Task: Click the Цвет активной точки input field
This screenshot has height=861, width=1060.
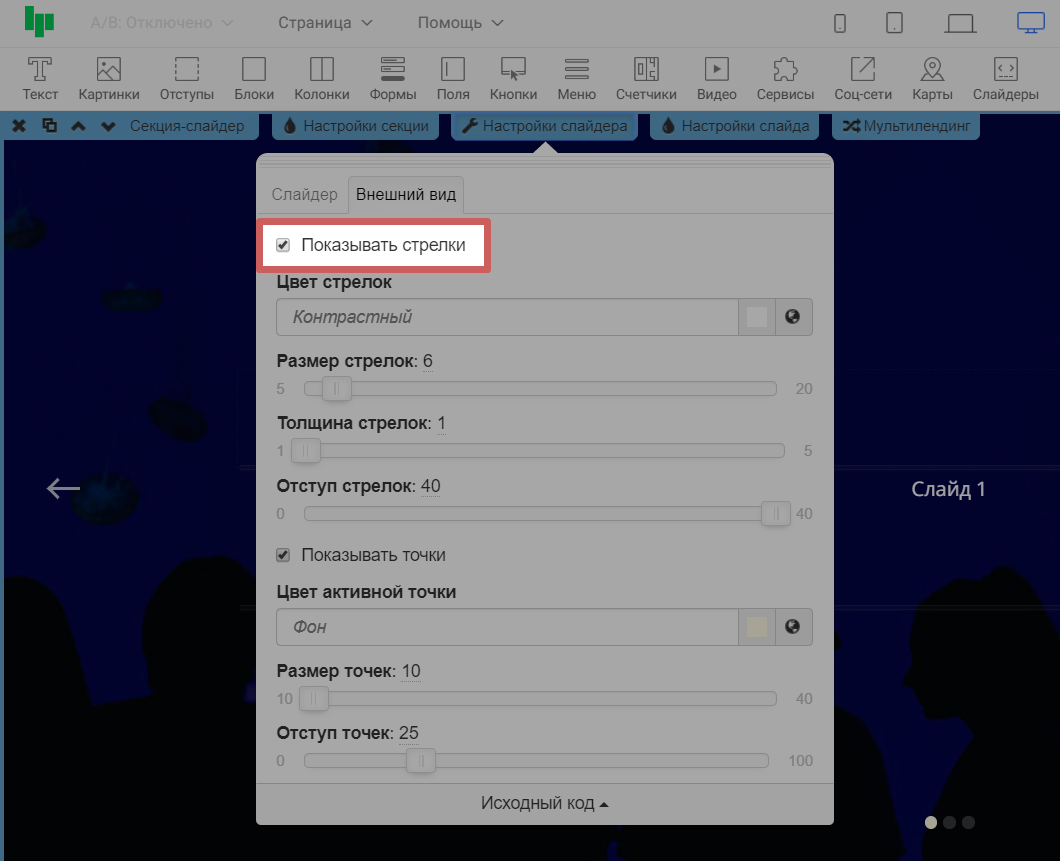Action: pyautogui.click(x=507, y=627)
